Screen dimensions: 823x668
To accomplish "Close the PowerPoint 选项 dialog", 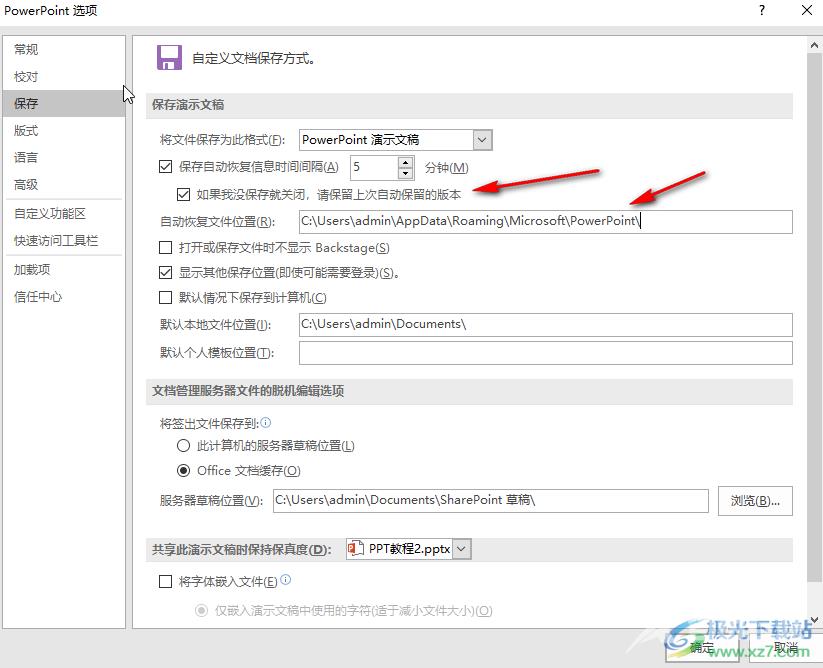I will pos(807,10).
